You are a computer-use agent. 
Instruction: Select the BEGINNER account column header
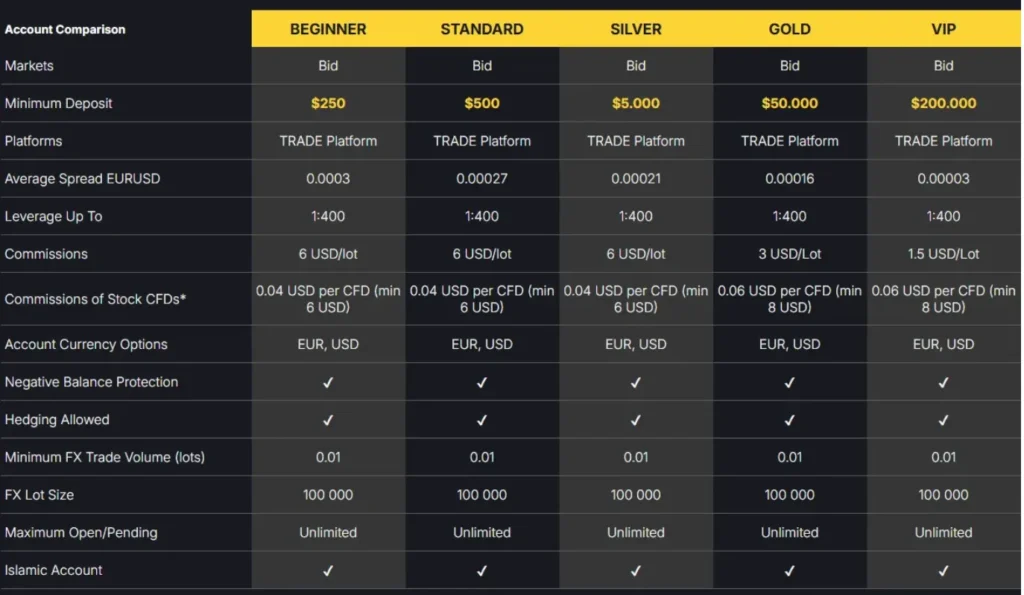click(328, 29)
